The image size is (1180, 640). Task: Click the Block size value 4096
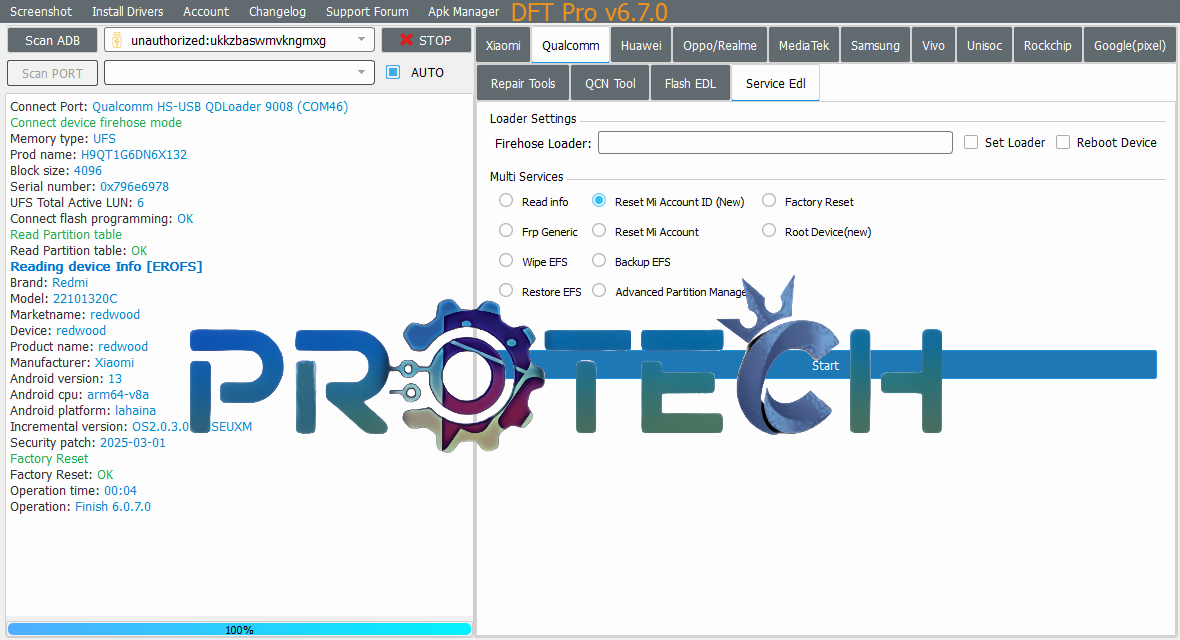[88, 170]
